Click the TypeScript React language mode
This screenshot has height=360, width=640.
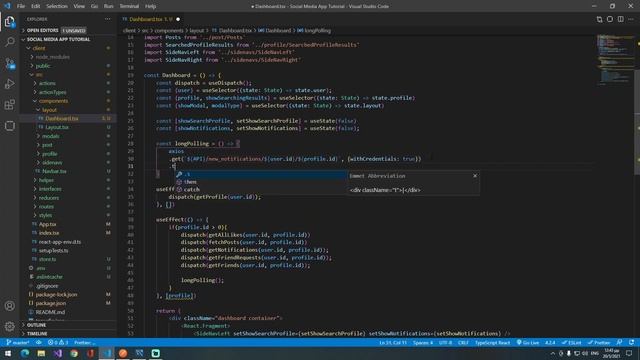(x=492, y=342)
